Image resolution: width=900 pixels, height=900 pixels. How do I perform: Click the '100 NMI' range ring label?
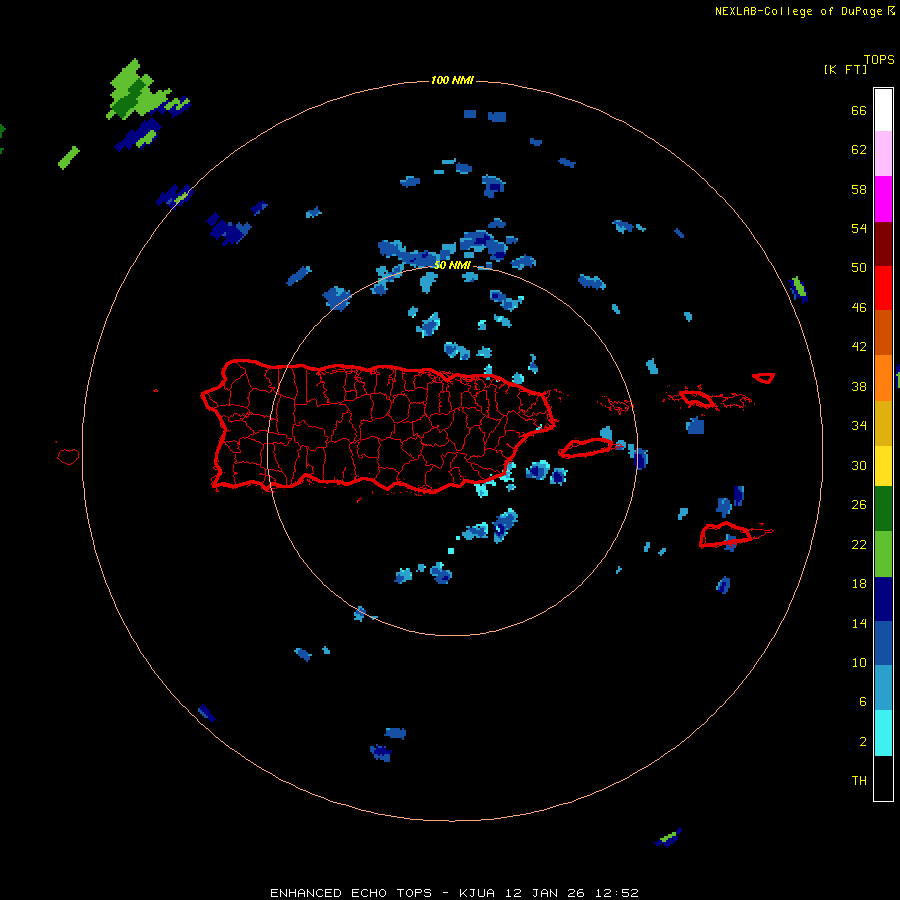pyautogui.click(x=452, y=80)
